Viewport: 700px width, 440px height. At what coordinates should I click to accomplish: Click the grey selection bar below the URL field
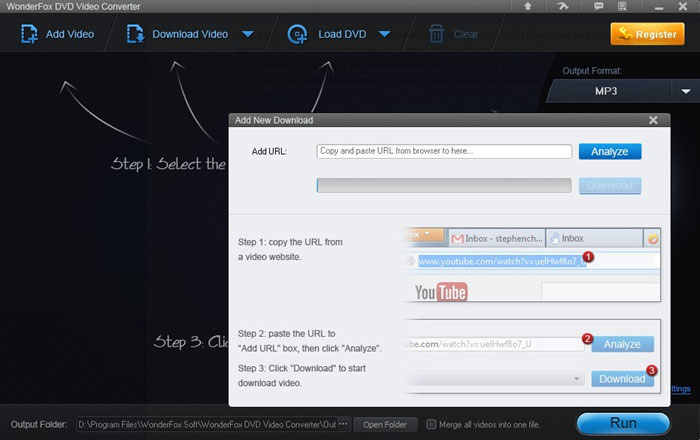tap(444, 186)
